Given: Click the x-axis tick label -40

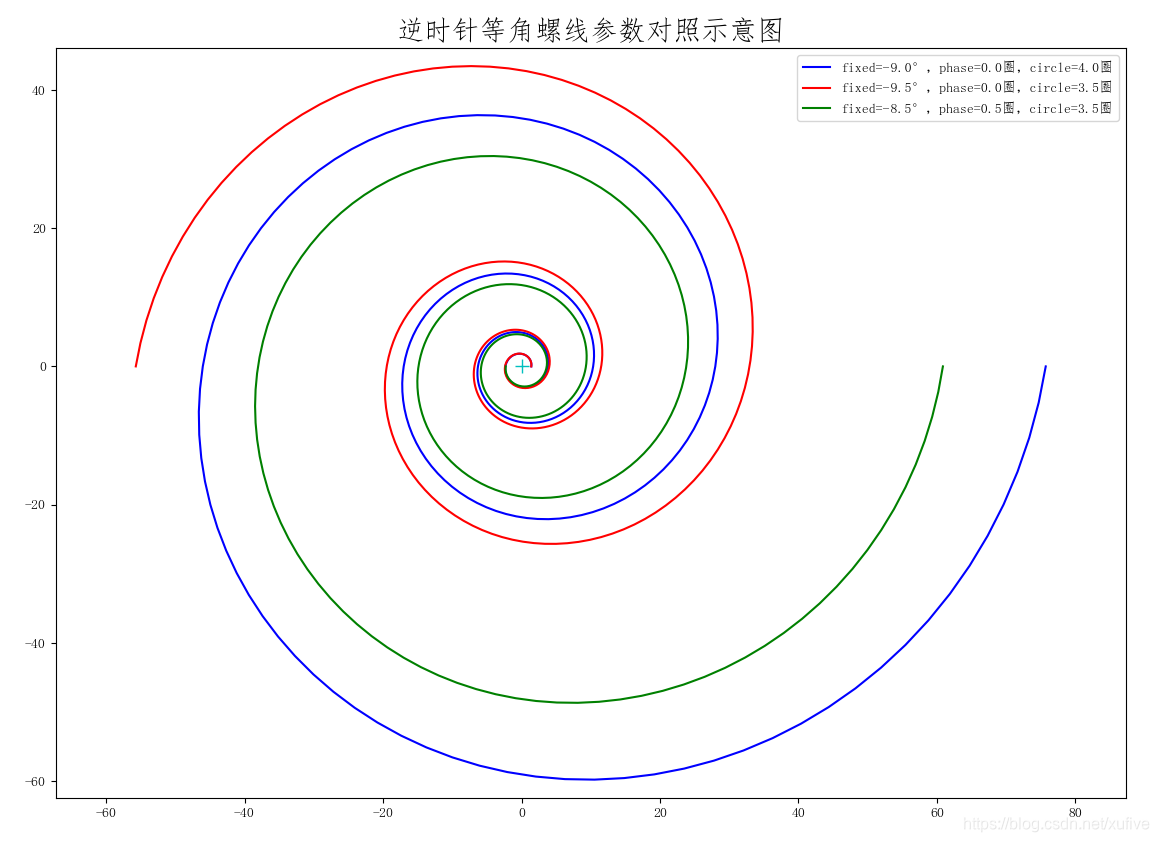Looking at the screenshot, I should click(x=244, y=813).
